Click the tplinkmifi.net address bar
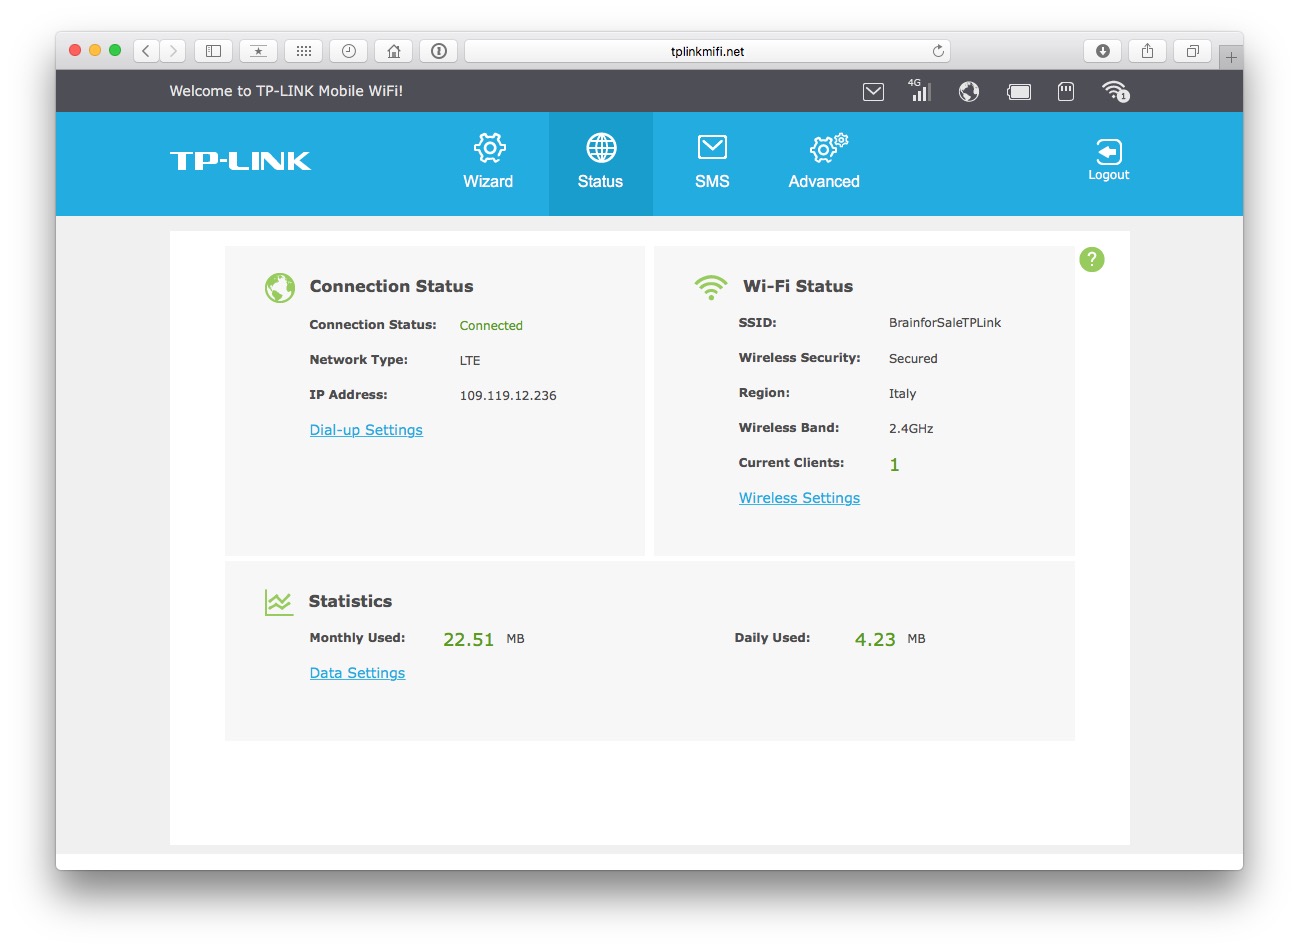 [x=707, y=51]
